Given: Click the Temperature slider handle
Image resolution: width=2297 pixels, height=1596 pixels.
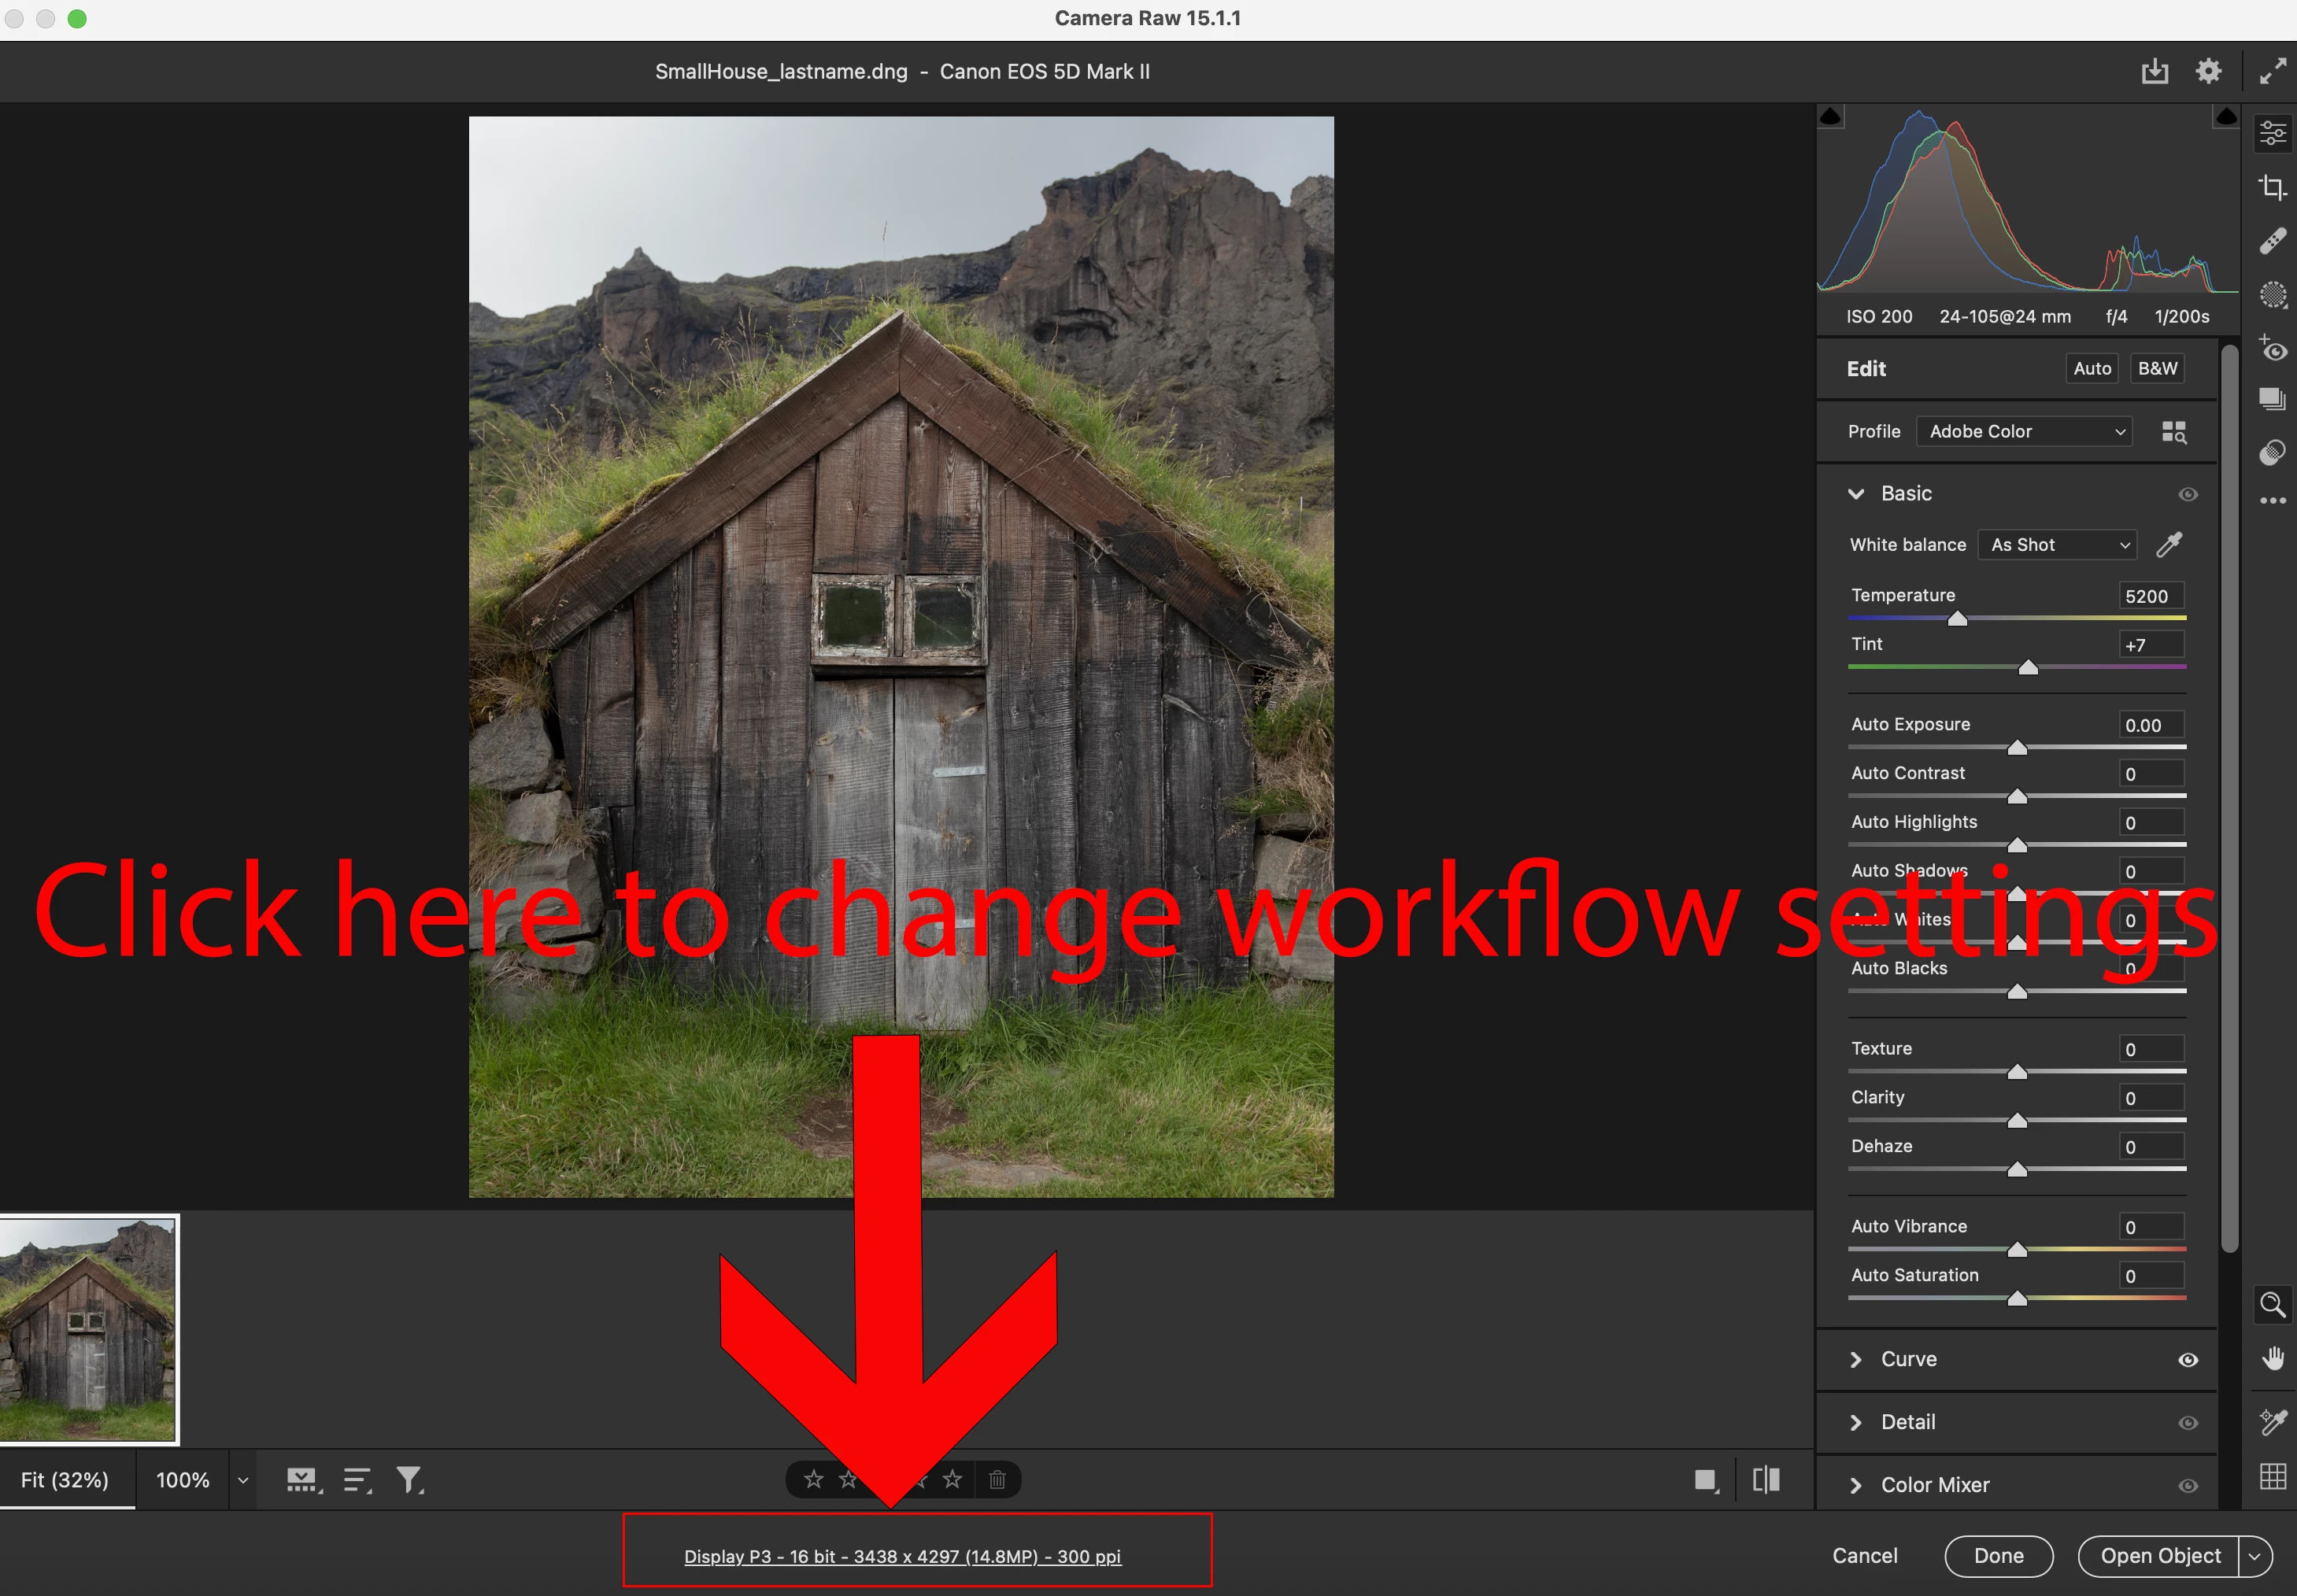Looking at the screenshot, I should pyautogui.click(x=1957, y=619).
